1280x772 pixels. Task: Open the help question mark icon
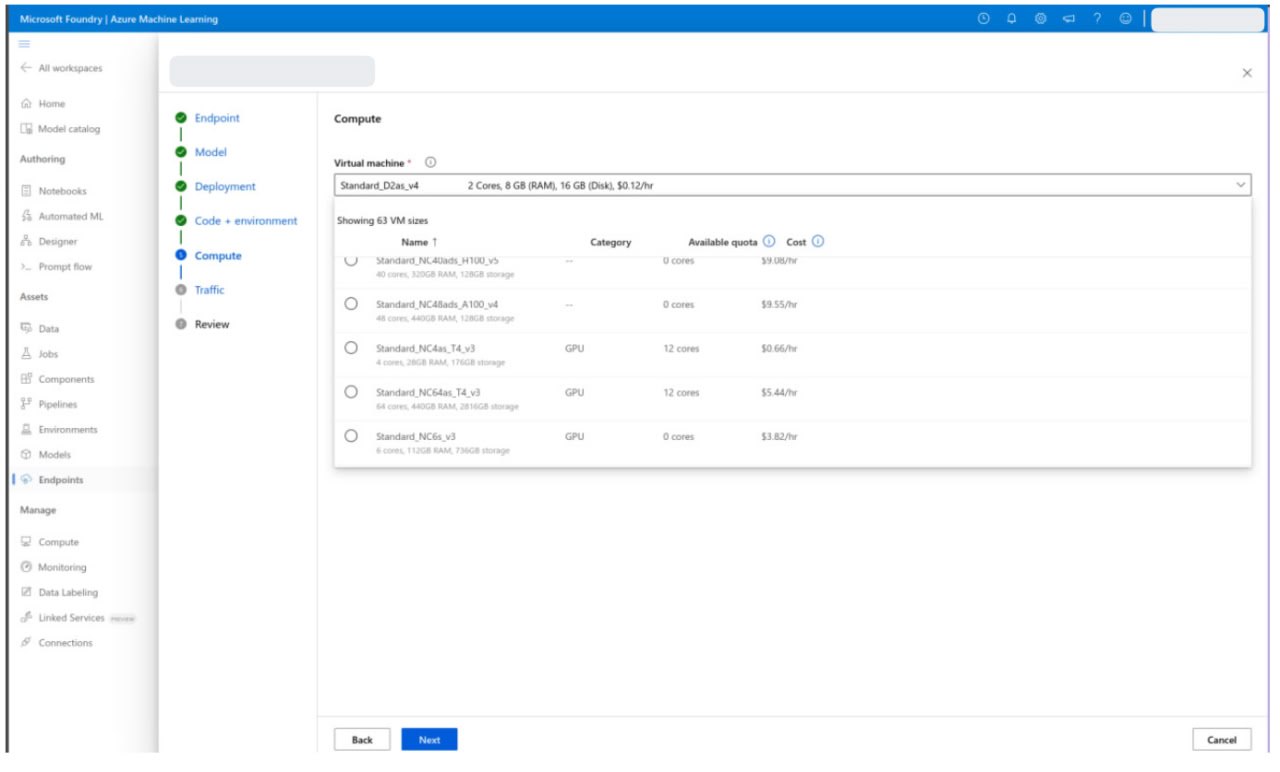pyautogui.click(x=1097, y=19)
